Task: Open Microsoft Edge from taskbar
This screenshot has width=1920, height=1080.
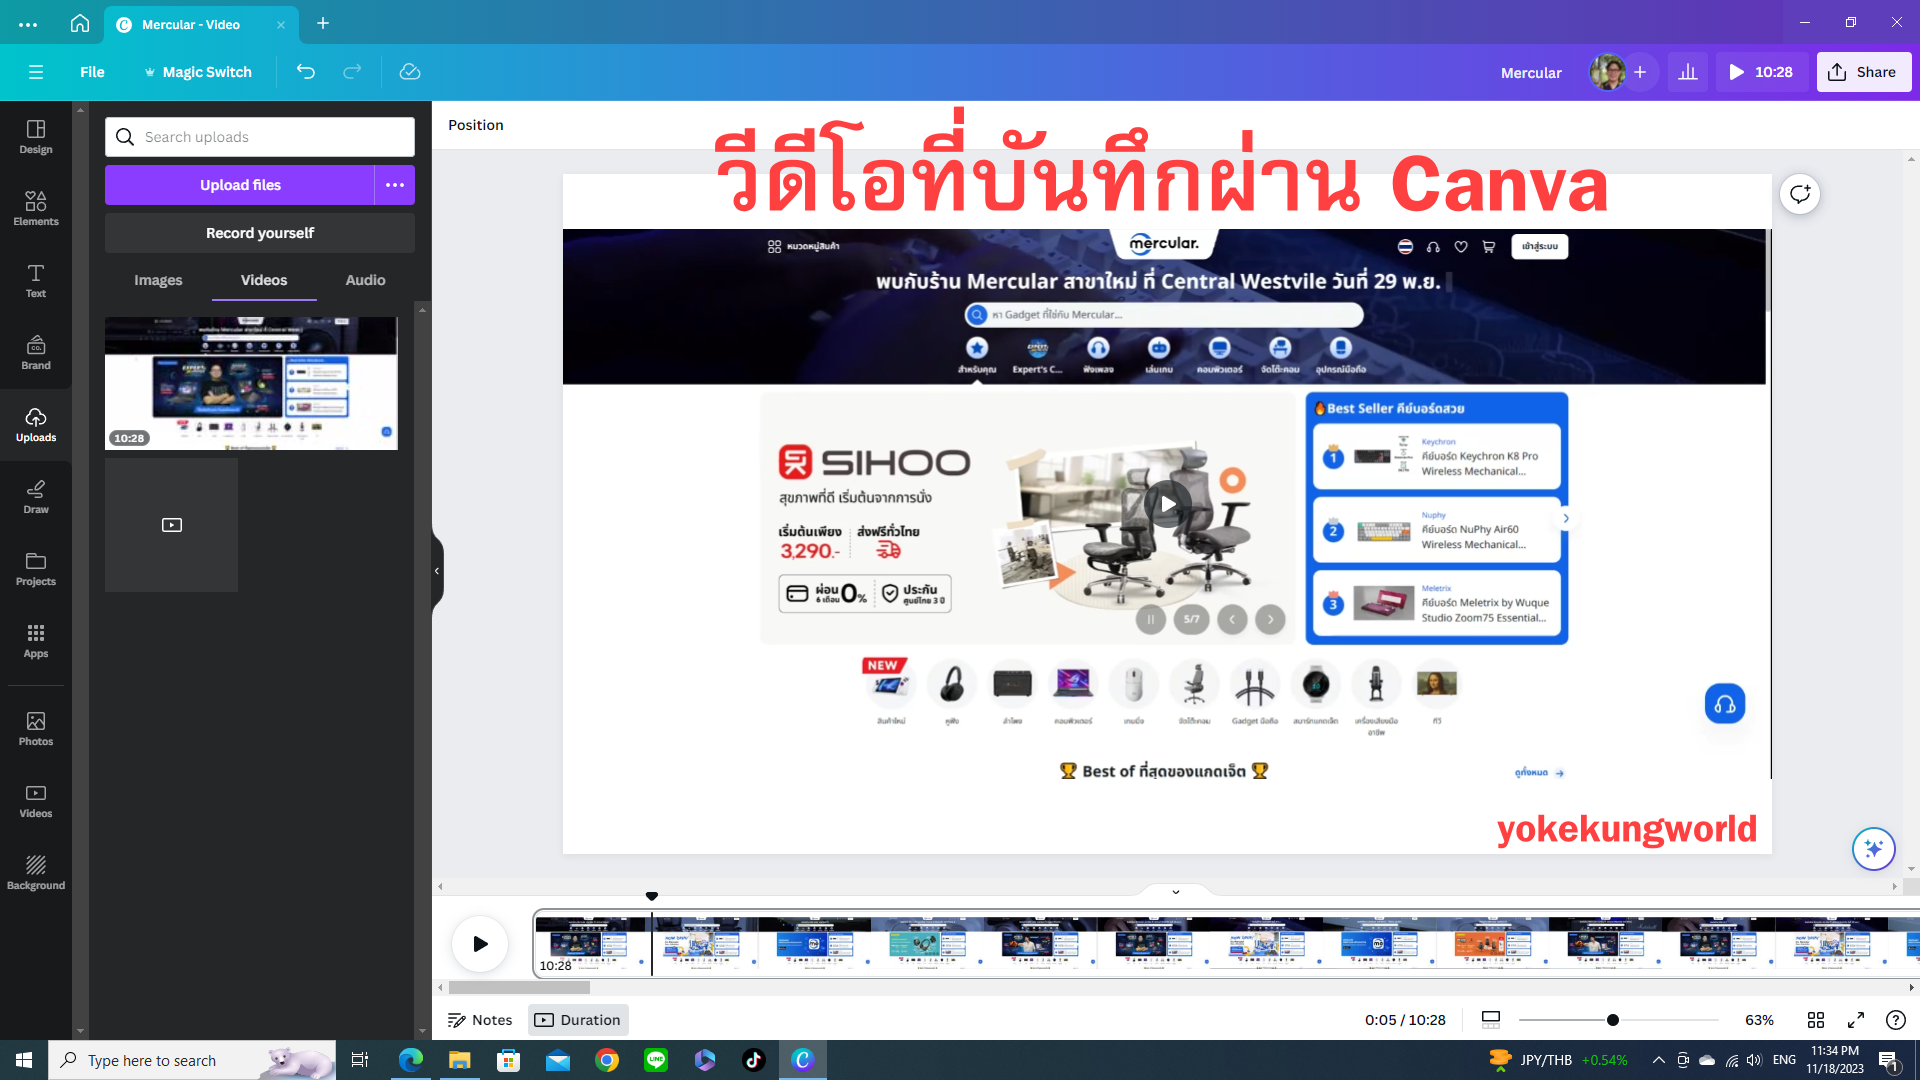Action: [x=410, y=1060]
